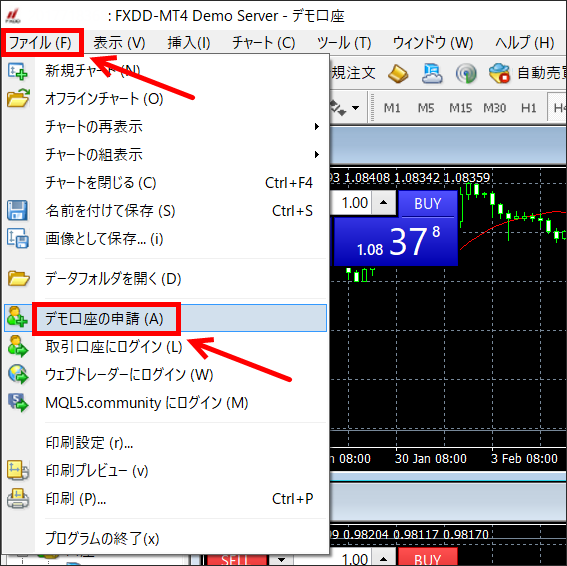Select 新規チャート (N) menu entry

pos(165,71)
